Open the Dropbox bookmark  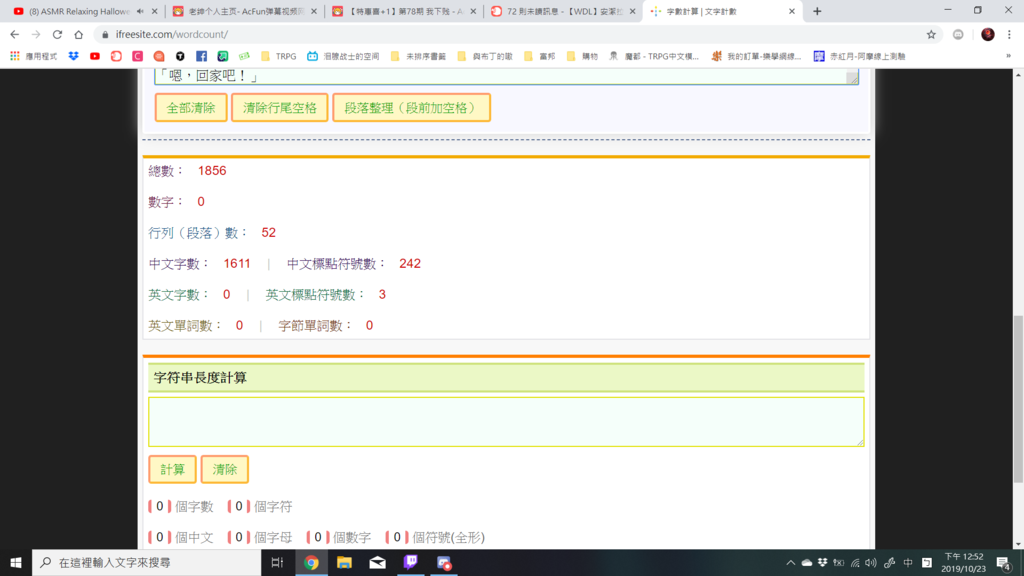73,56
